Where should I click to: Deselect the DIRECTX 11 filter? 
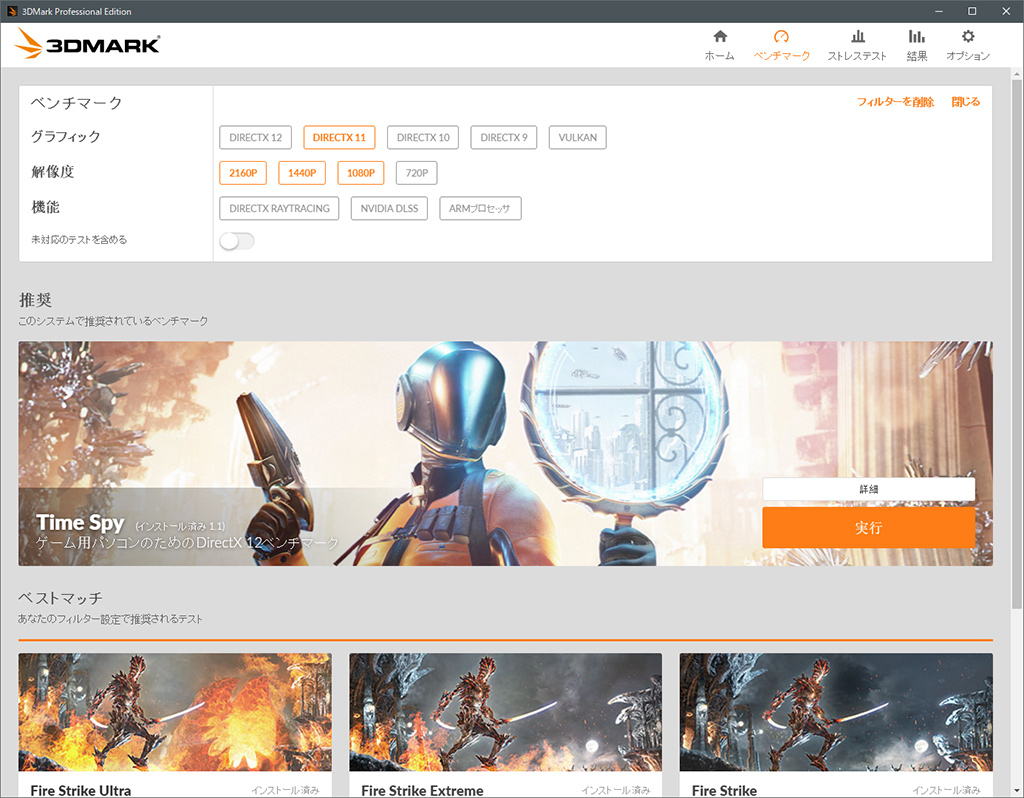coord(339,137)
